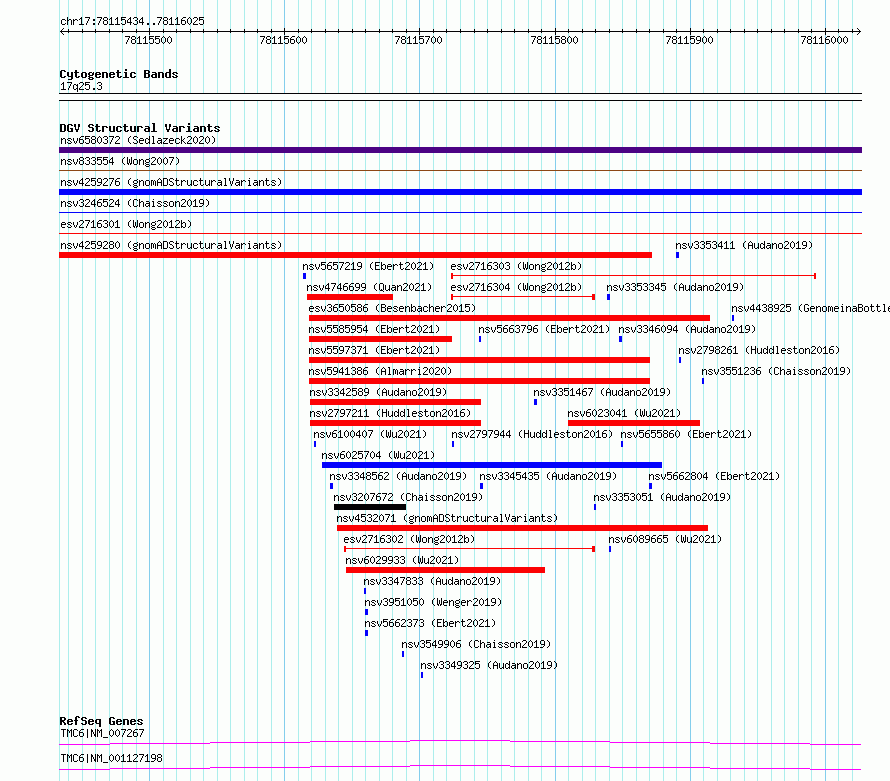Click the nsv4438925 GenomeinaBottle label
The height and width of the screenshot is (781, 890).
(x=810, y=308)
